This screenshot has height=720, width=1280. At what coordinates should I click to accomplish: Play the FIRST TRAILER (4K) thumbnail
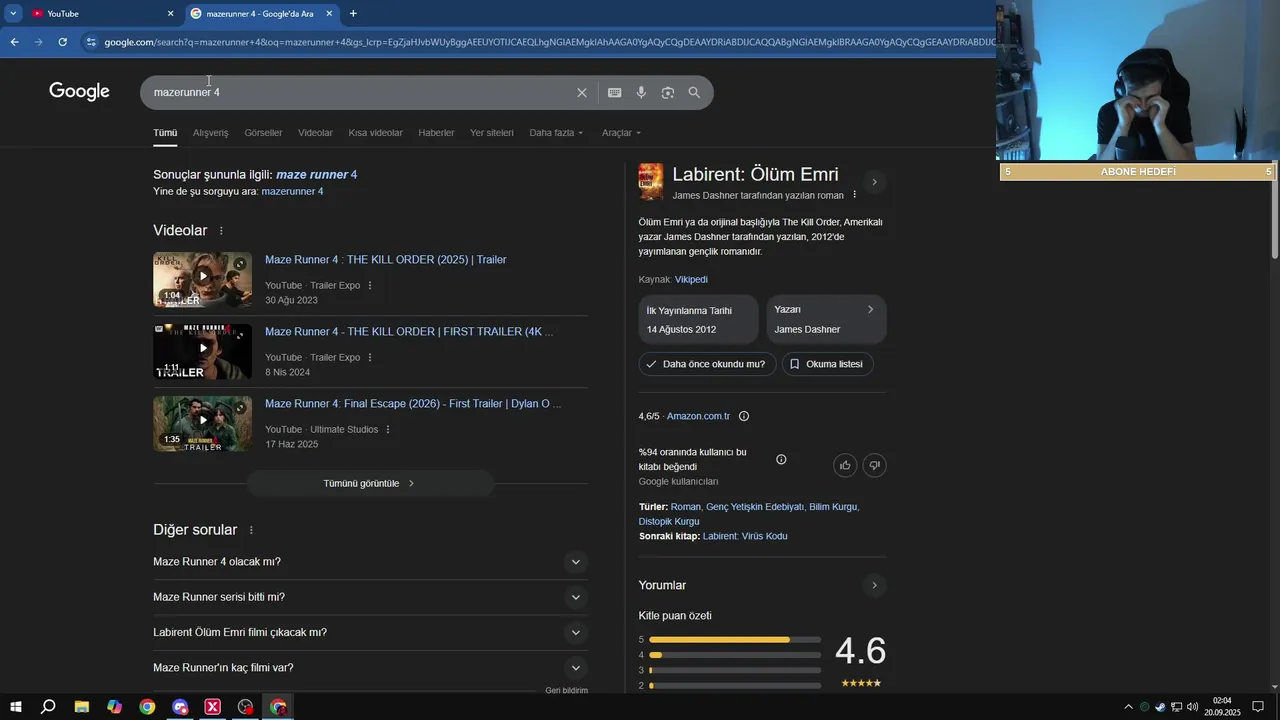[202, 351]
